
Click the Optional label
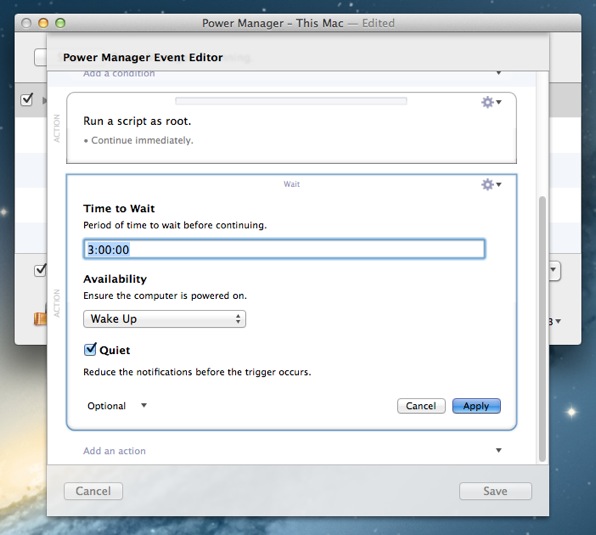pos(106,406)
